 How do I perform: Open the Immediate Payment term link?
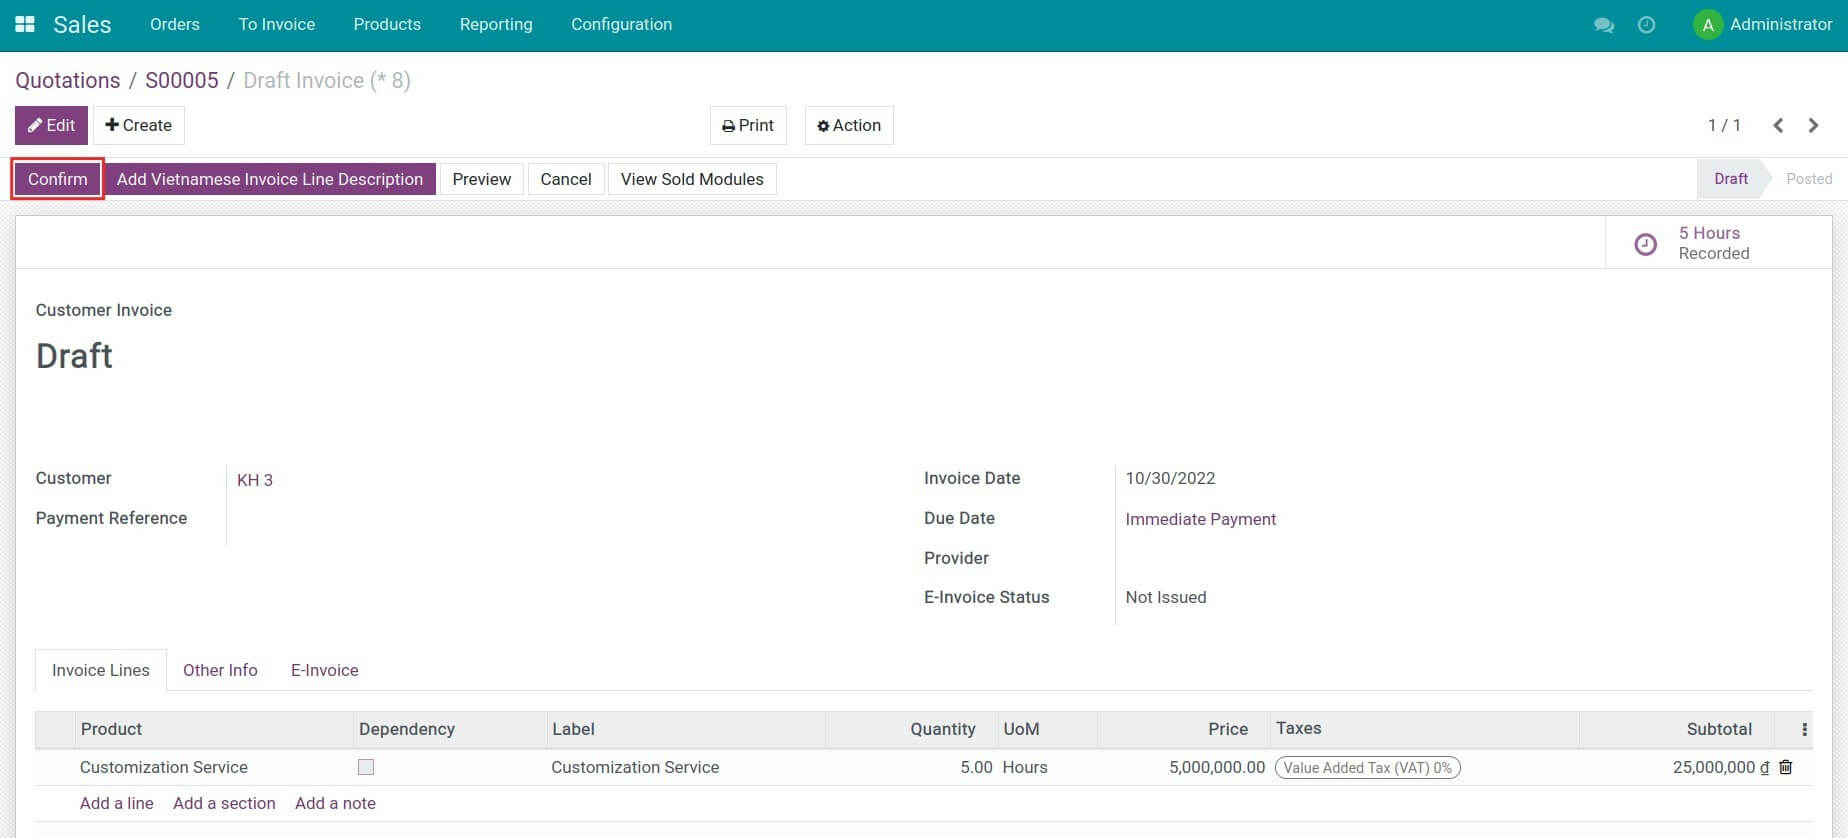pos(1201,519)
